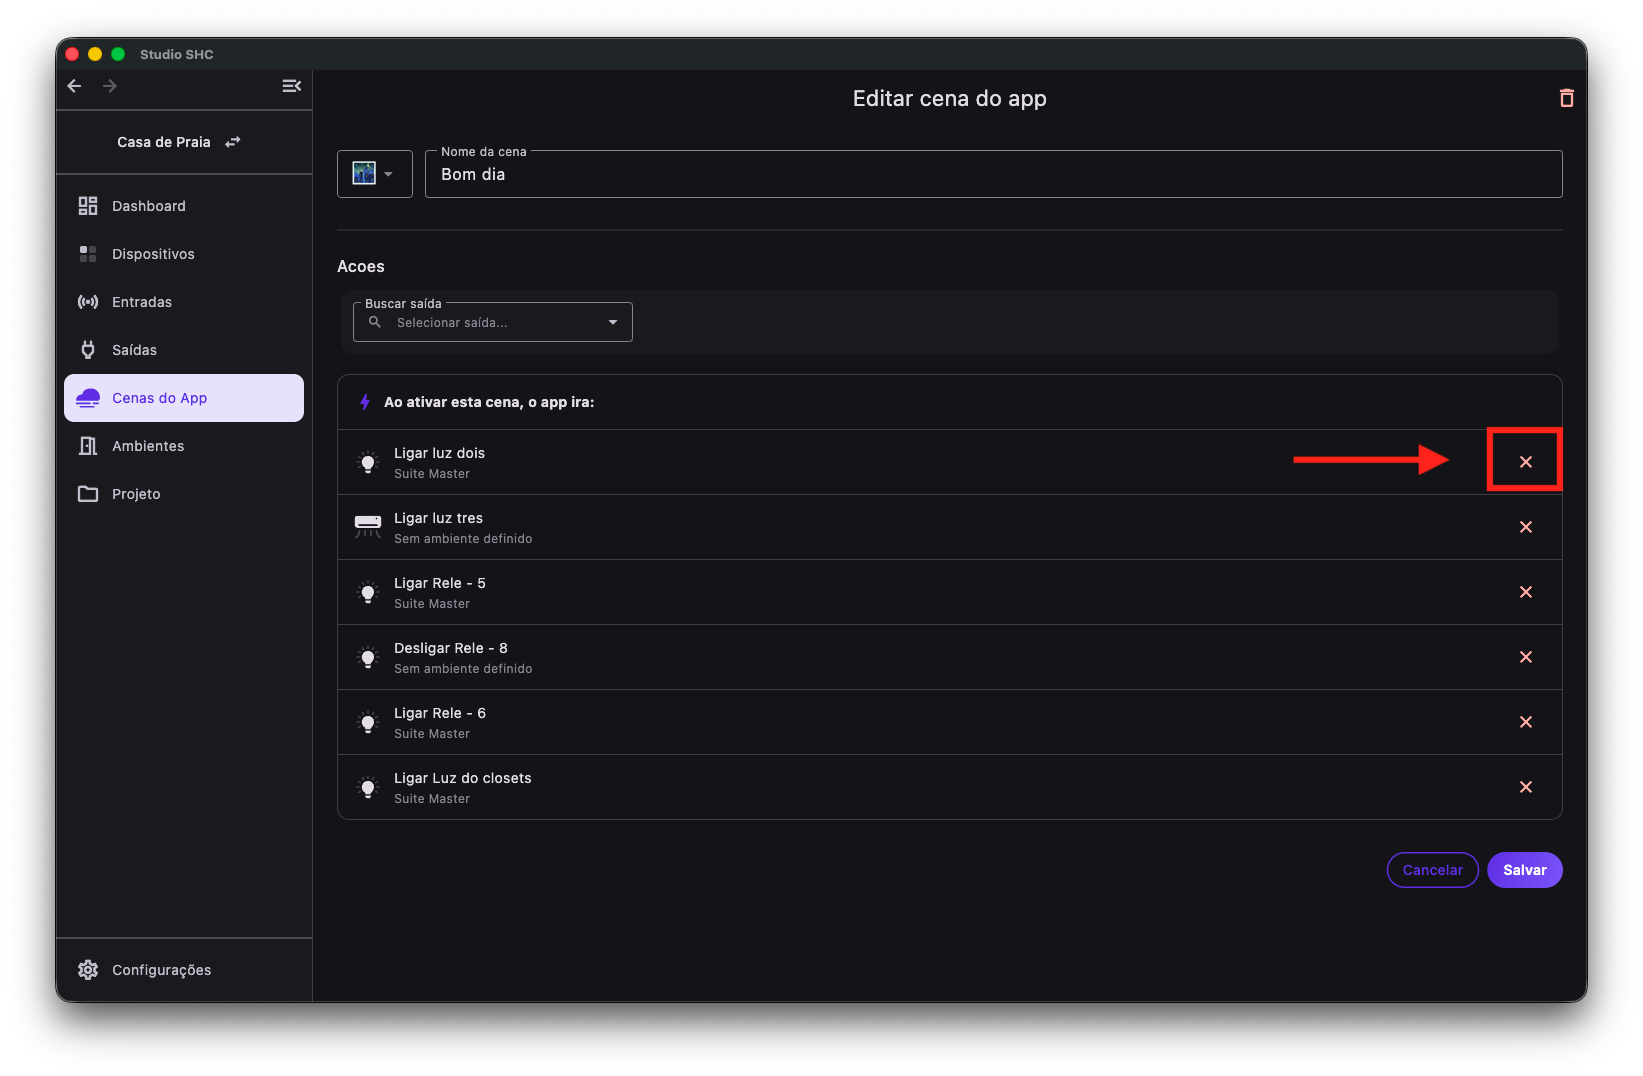Open Configurações settings
Screen dimensions: 1643x1076
tap(184, 970)
